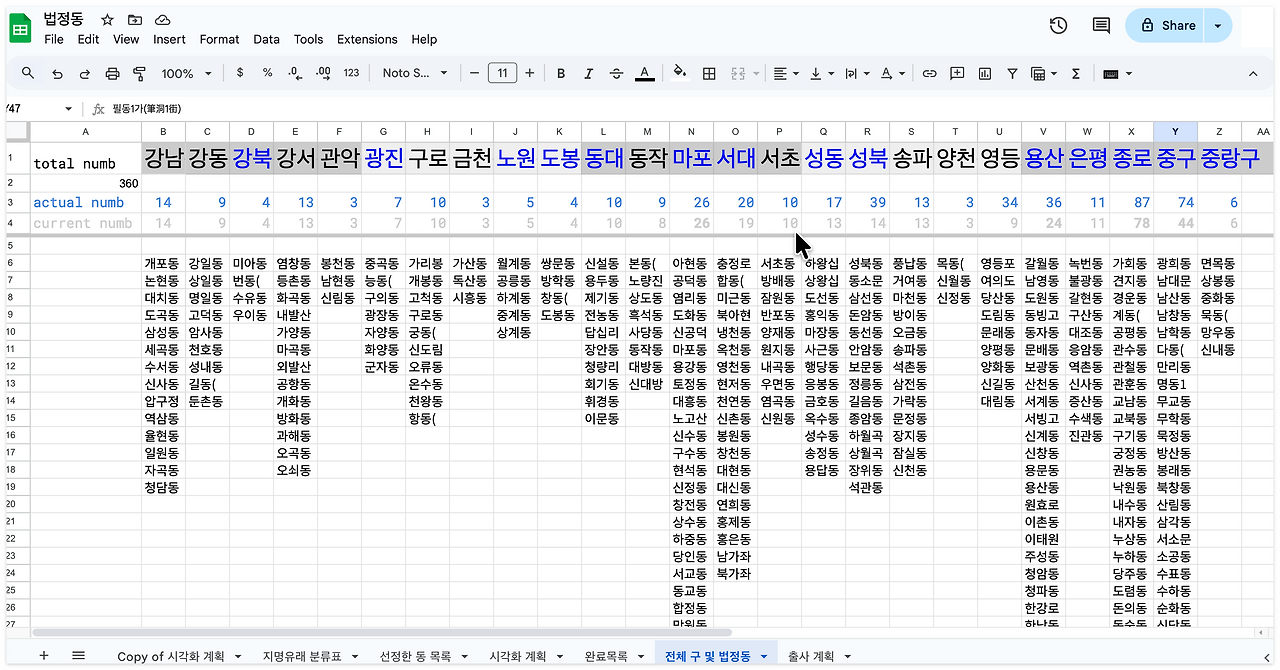Switch to the 완료목록 sheet tab
This screenshot has width=1280, height=670.
[608, 655]
